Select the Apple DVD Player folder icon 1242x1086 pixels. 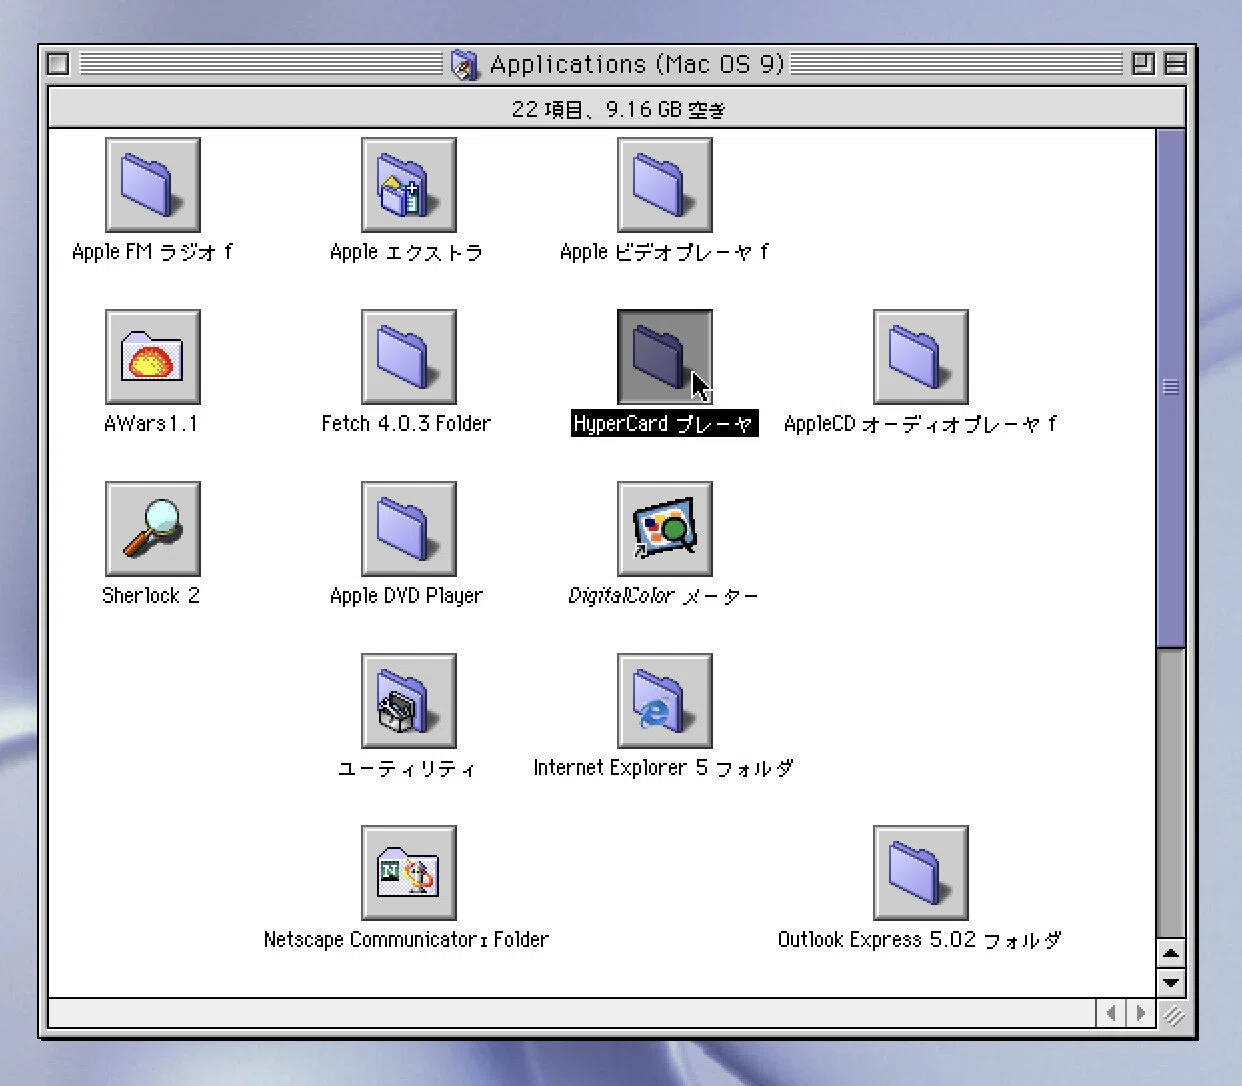(x=409, y=529)
